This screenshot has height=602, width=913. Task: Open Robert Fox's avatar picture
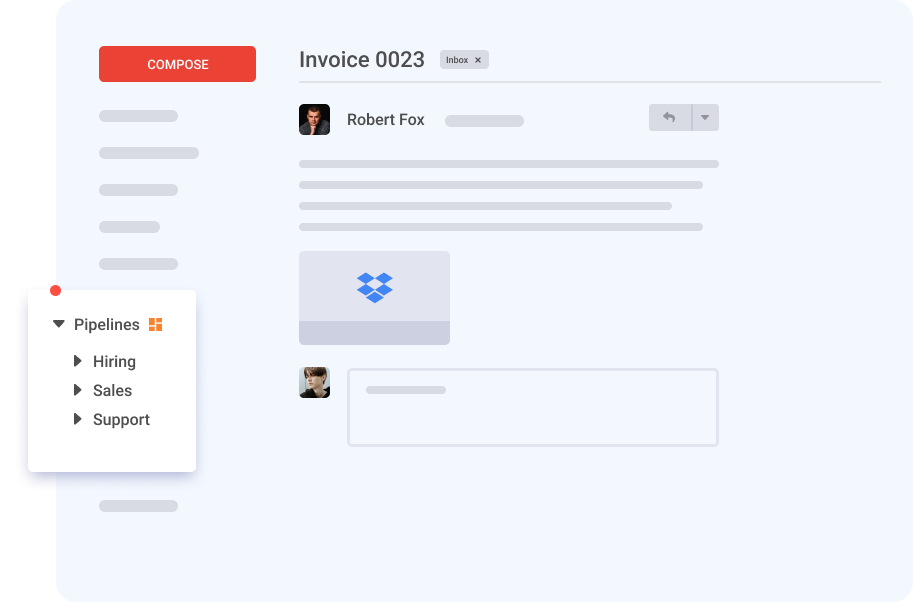[314, 119]
